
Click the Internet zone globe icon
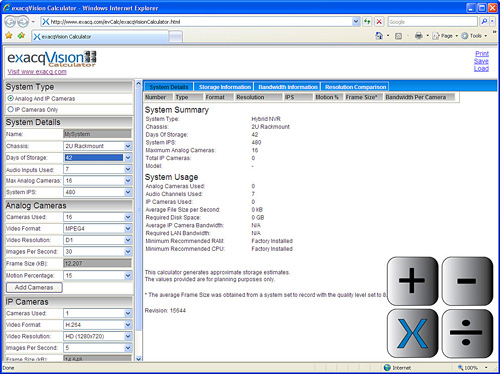tap(387, 367)
